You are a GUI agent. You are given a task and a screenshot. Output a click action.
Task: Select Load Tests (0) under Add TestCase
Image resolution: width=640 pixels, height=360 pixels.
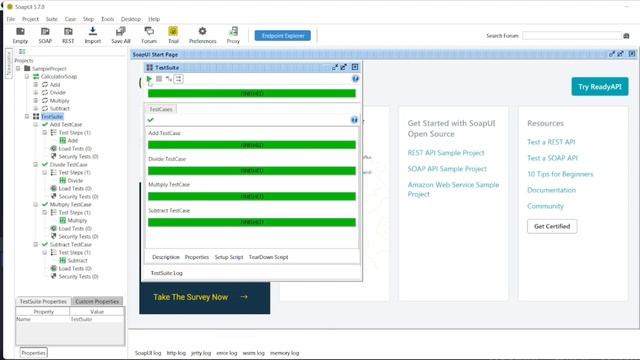[75, 149]
